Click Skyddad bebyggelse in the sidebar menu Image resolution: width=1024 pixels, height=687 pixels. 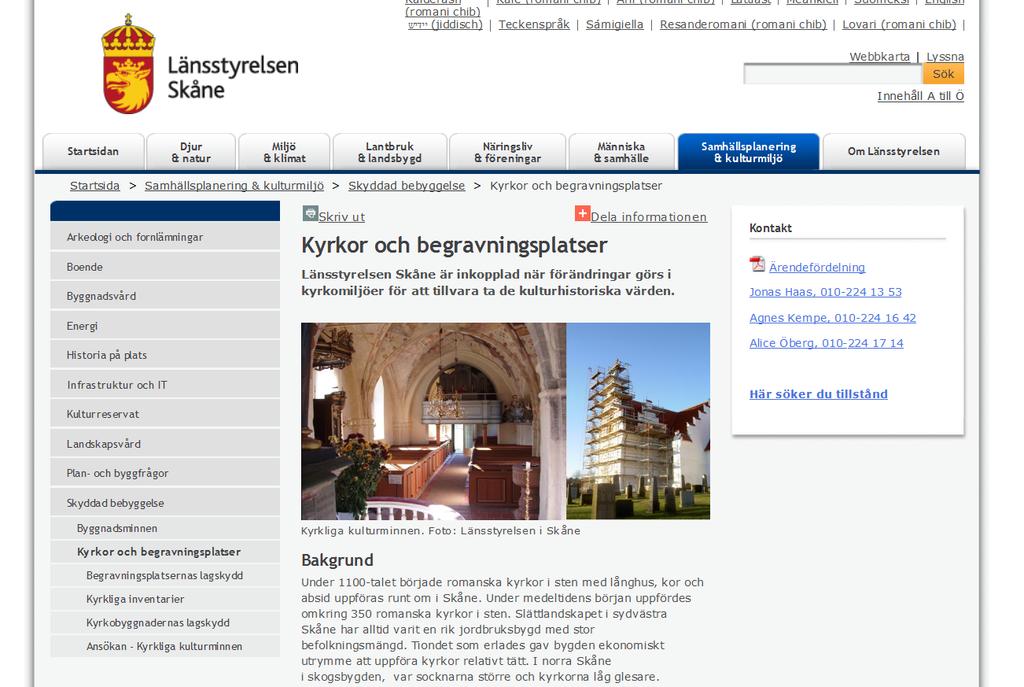[x=165, y=503]
